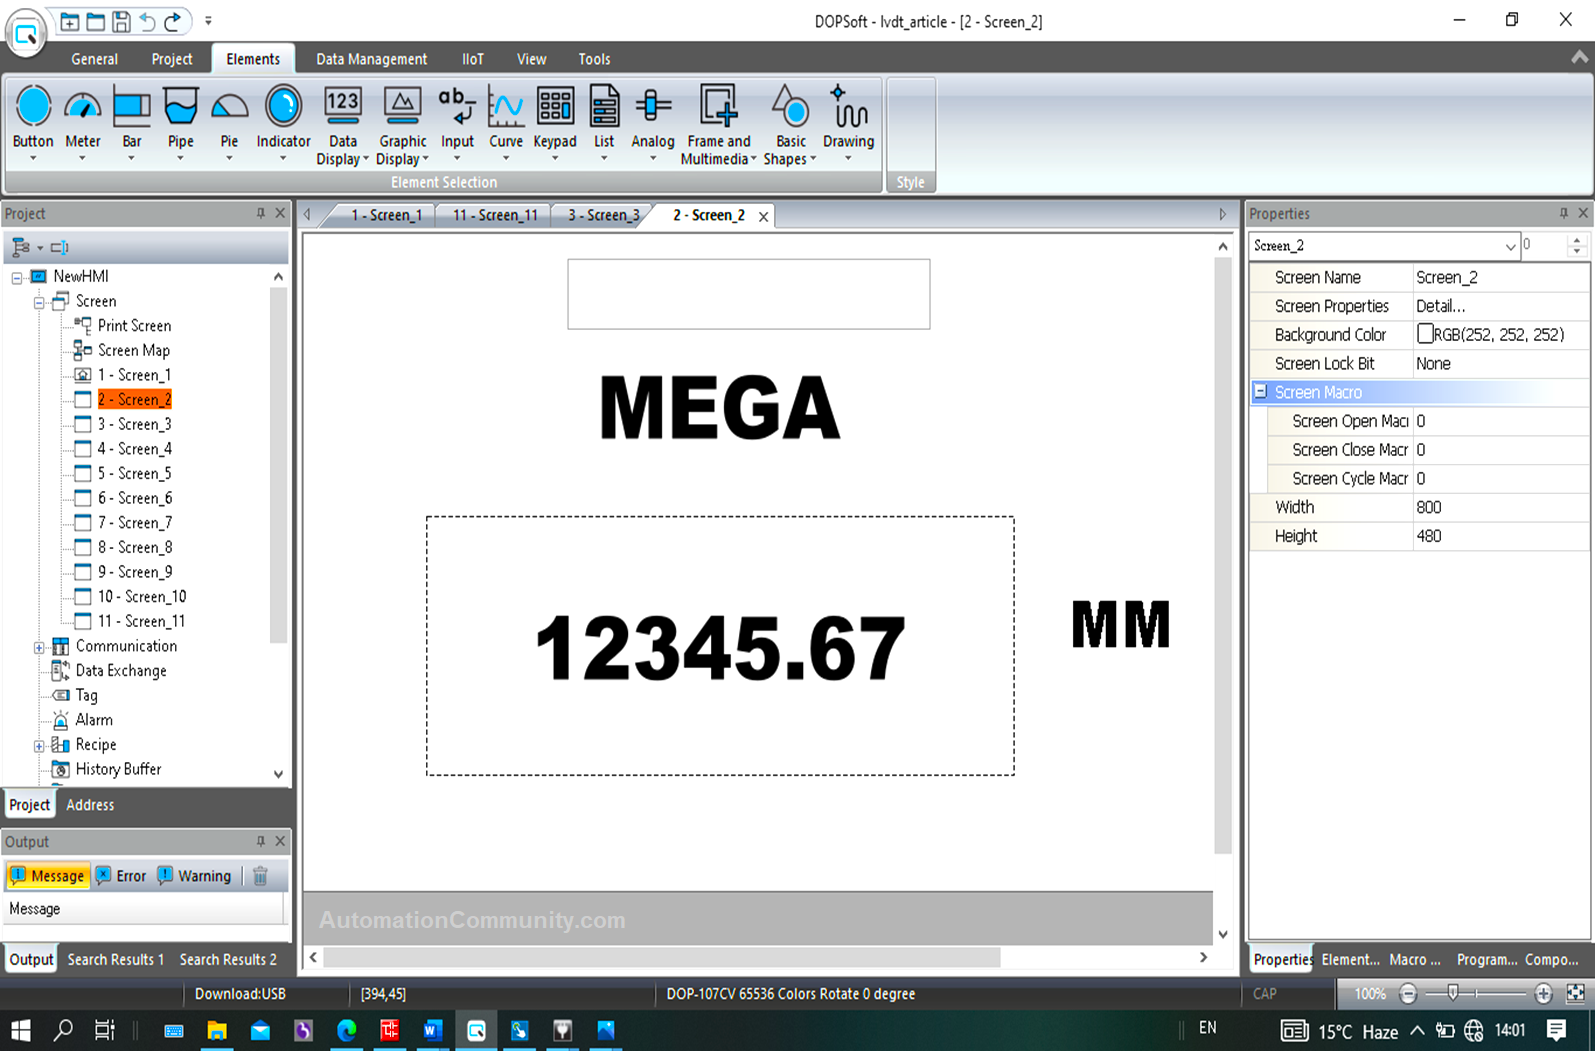1595x1051 pixels.
Task: Switch to the 3 - Screen_3 tab
Action: pos(602,215)
